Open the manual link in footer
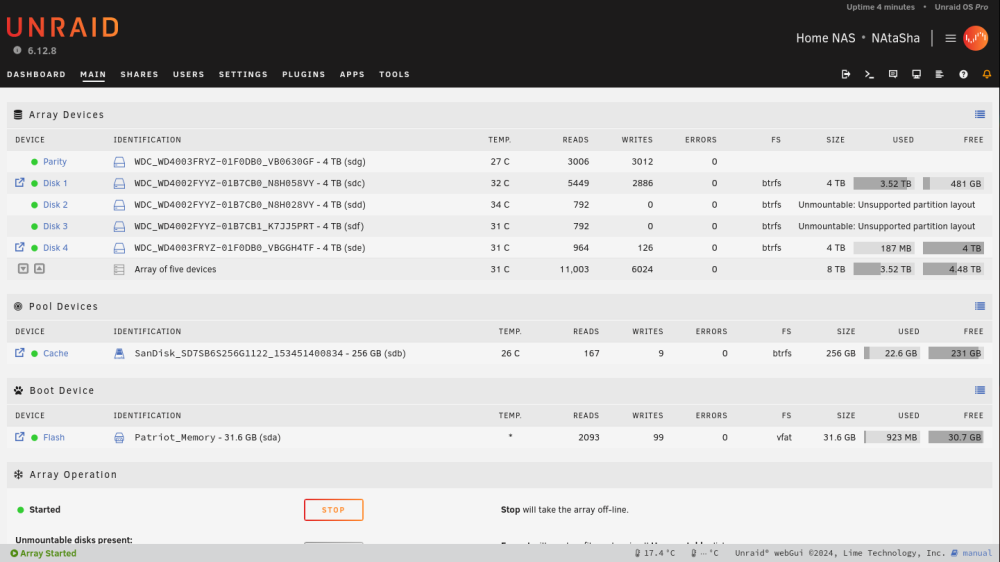1000x562 pixels. coord(972,553)
